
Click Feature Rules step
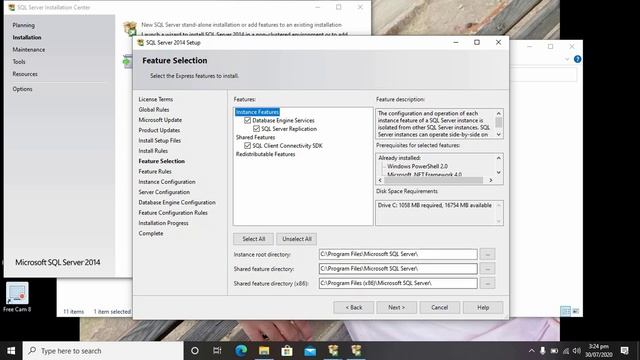pyautogui.click(x=155, y=171)
